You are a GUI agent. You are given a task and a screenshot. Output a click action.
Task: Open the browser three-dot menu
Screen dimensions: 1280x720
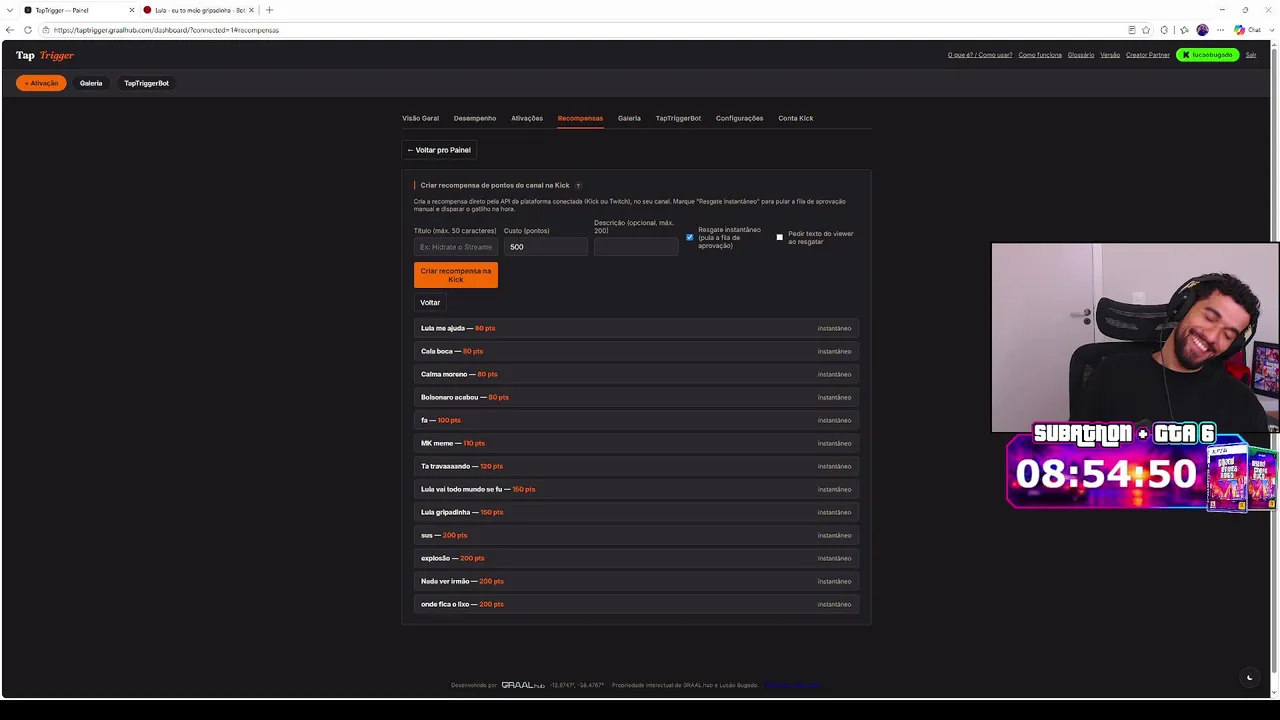1220,30
